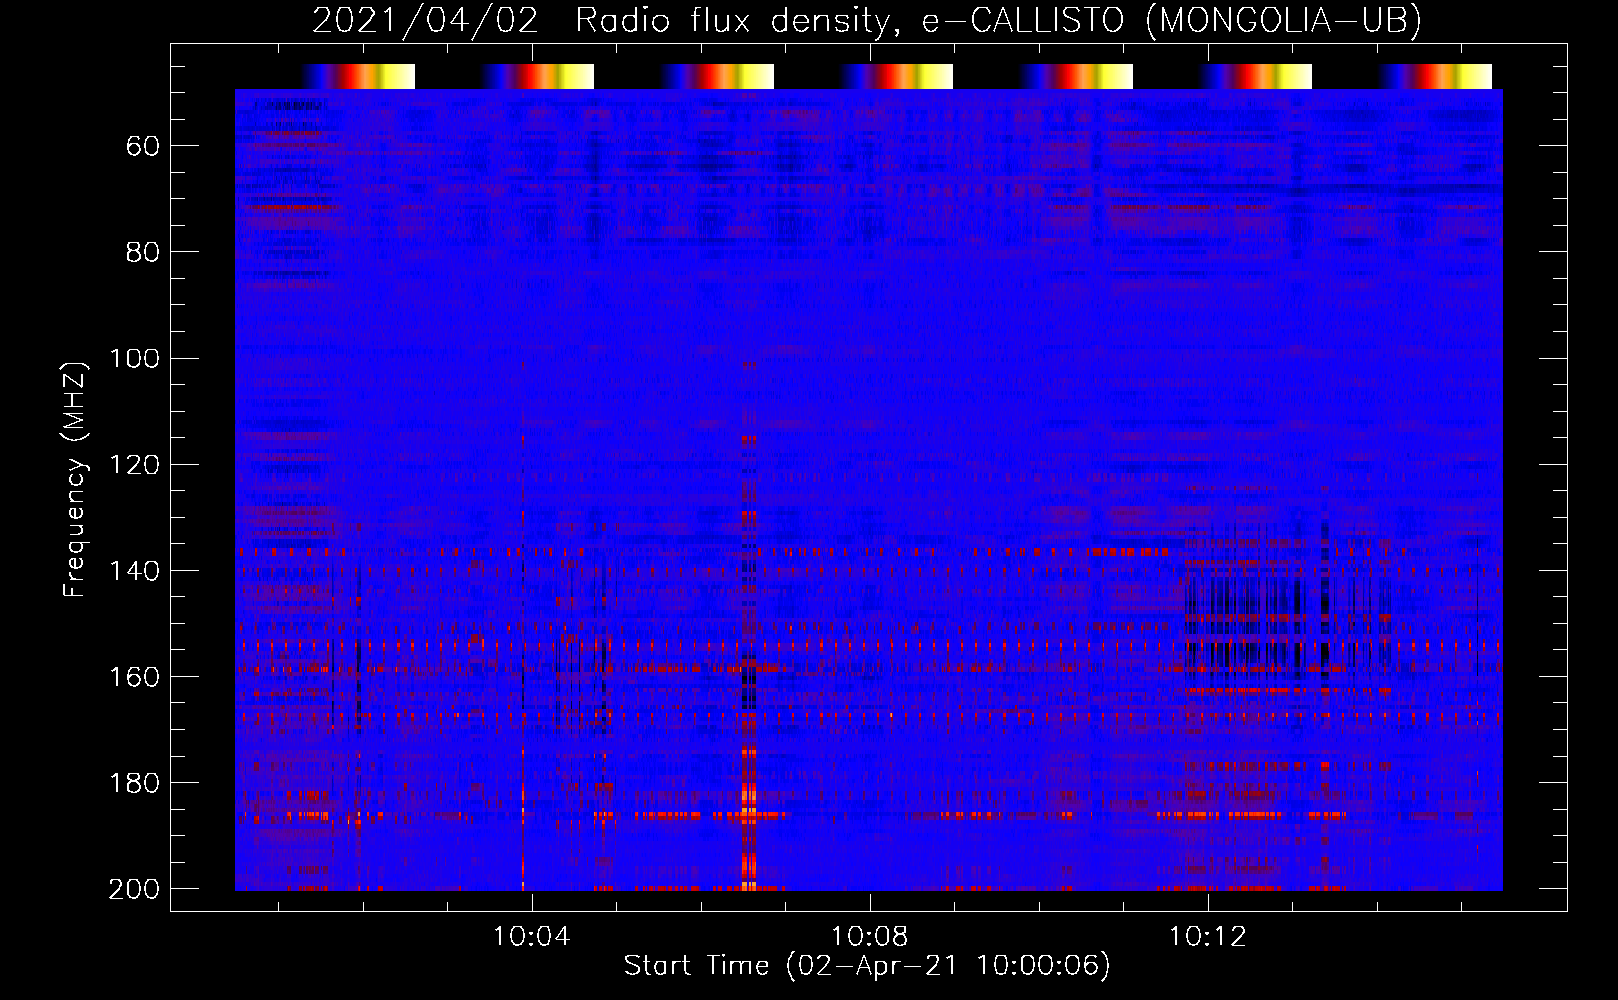Click the 120 frequency tick label
This screenshot has width=1618, height=1000.
(x=134, y=464)
